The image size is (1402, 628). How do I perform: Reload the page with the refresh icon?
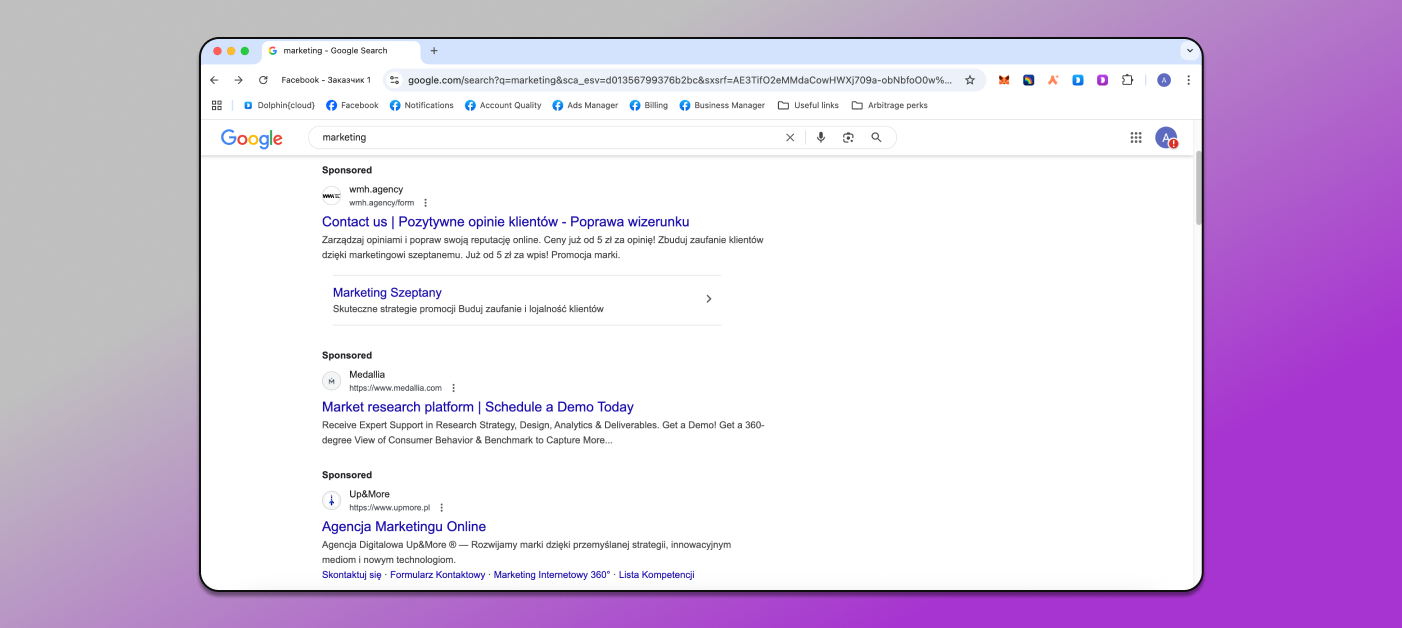263,79
